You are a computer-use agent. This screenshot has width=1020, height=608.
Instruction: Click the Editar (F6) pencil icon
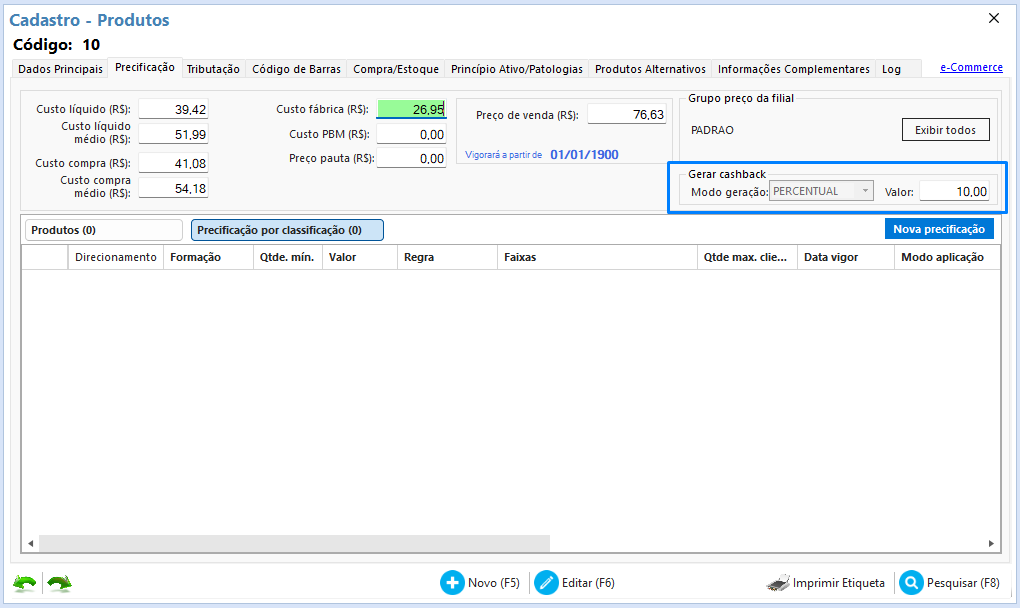(546, 583)
